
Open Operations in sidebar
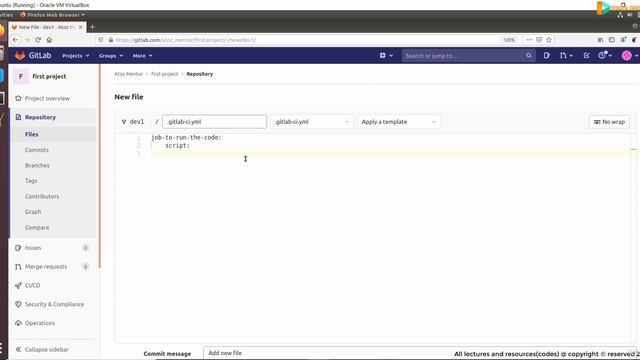[40, 323]
